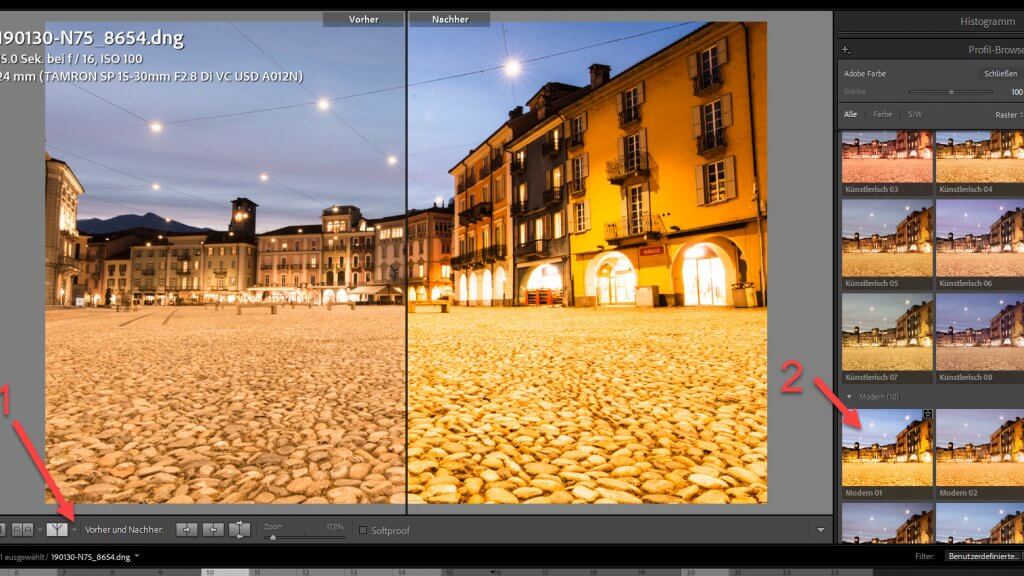
Task: Copy before settings to after arrow icon
Action: (187, 529)
